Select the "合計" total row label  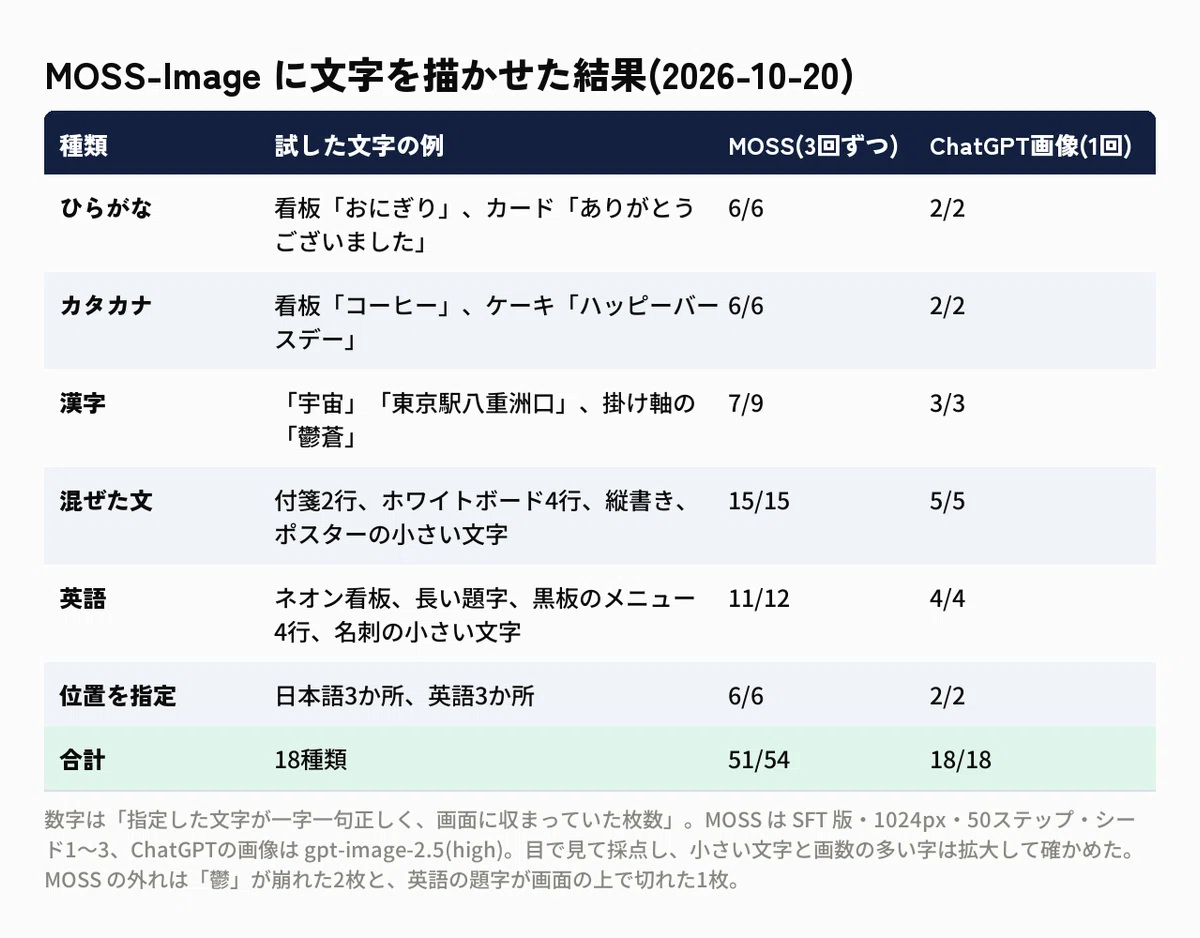point(83,759)
